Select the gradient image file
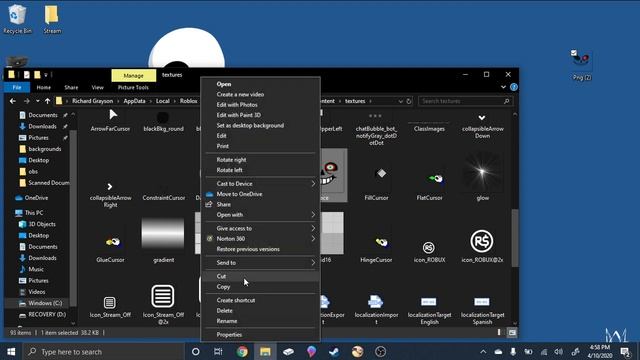 [163, 240]
